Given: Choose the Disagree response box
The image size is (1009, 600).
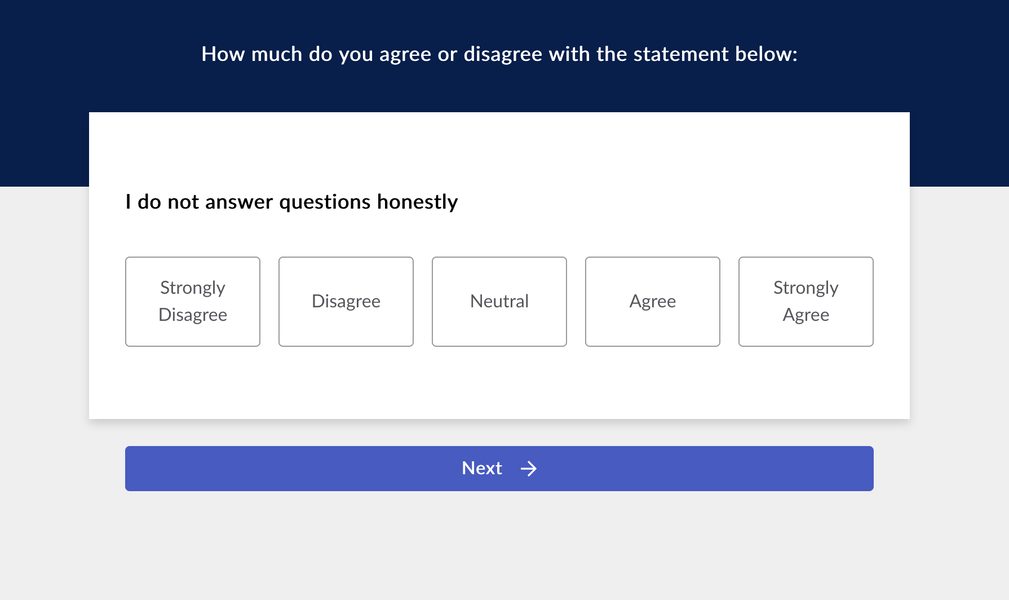Looking at the screenshot, I should tap(346, 301).
